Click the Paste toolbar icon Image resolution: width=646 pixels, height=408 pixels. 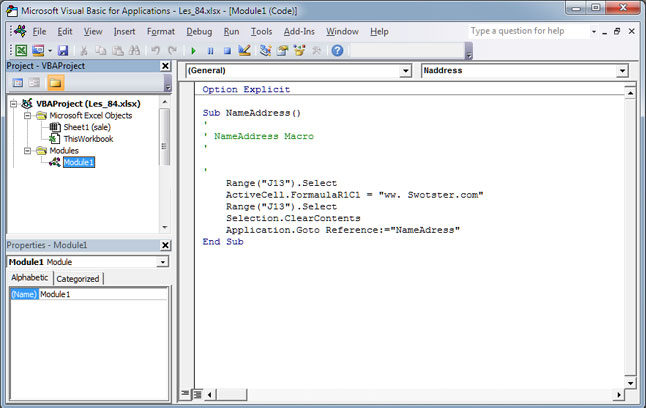point(118,51)
